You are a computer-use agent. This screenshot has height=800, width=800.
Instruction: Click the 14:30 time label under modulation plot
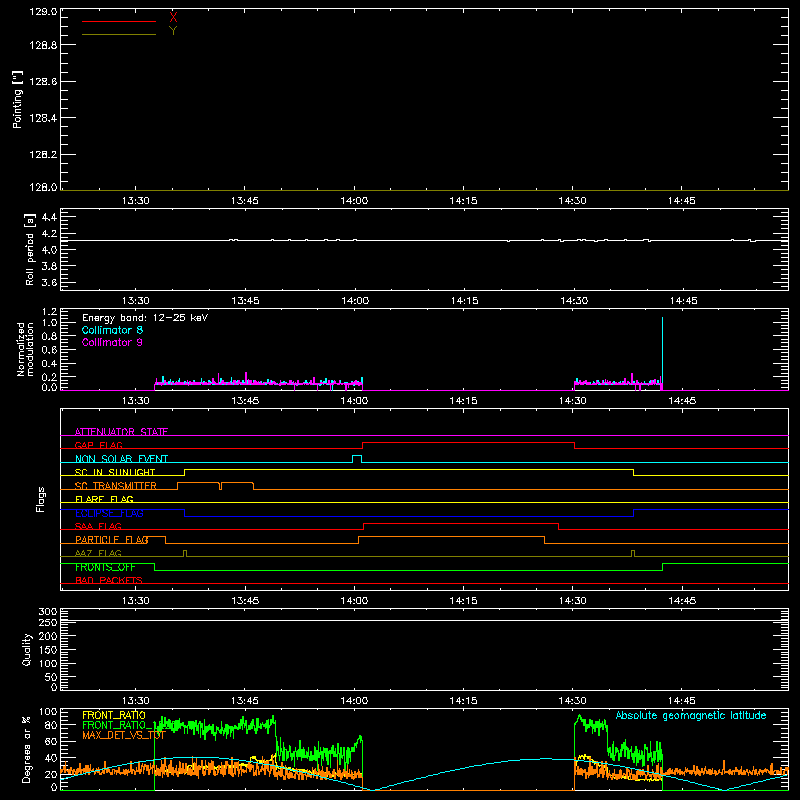[572, 401]
